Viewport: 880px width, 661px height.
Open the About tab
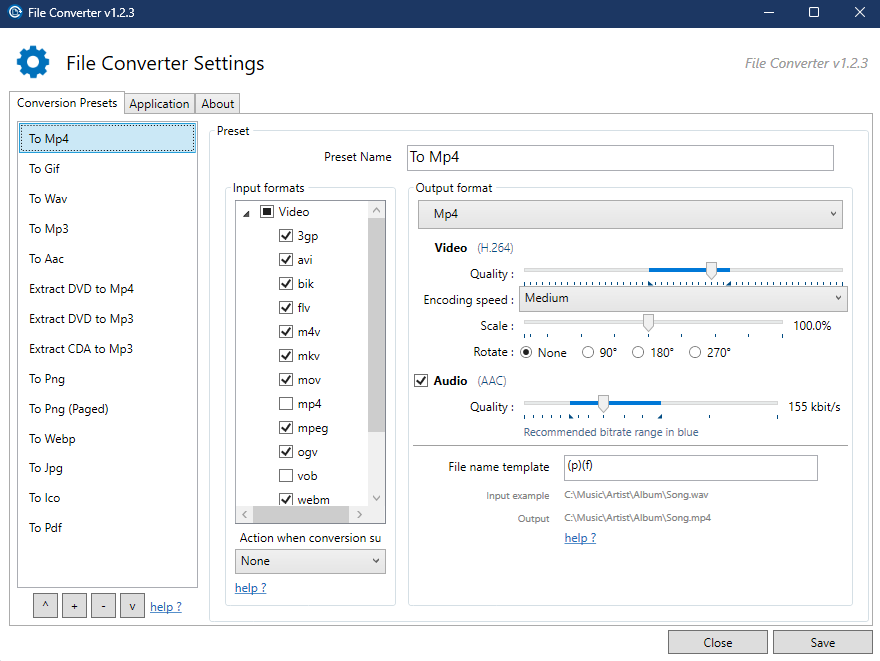pyautogui.click(x=217, y=103)
